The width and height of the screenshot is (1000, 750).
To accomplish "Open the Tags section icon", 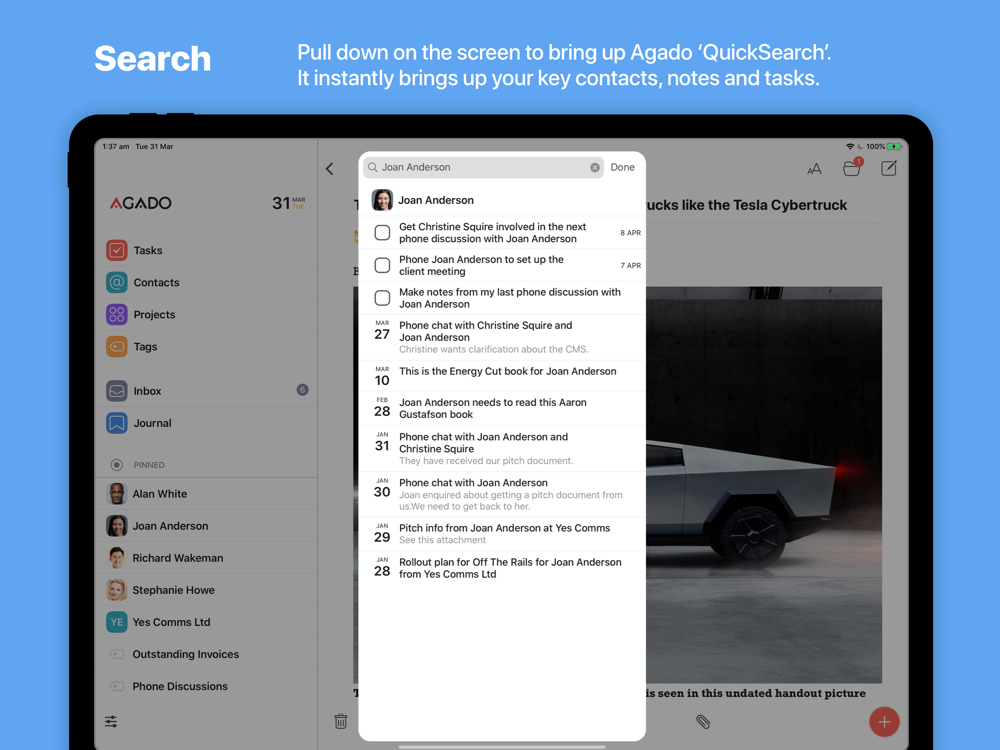I will click(x=117, y=346).
